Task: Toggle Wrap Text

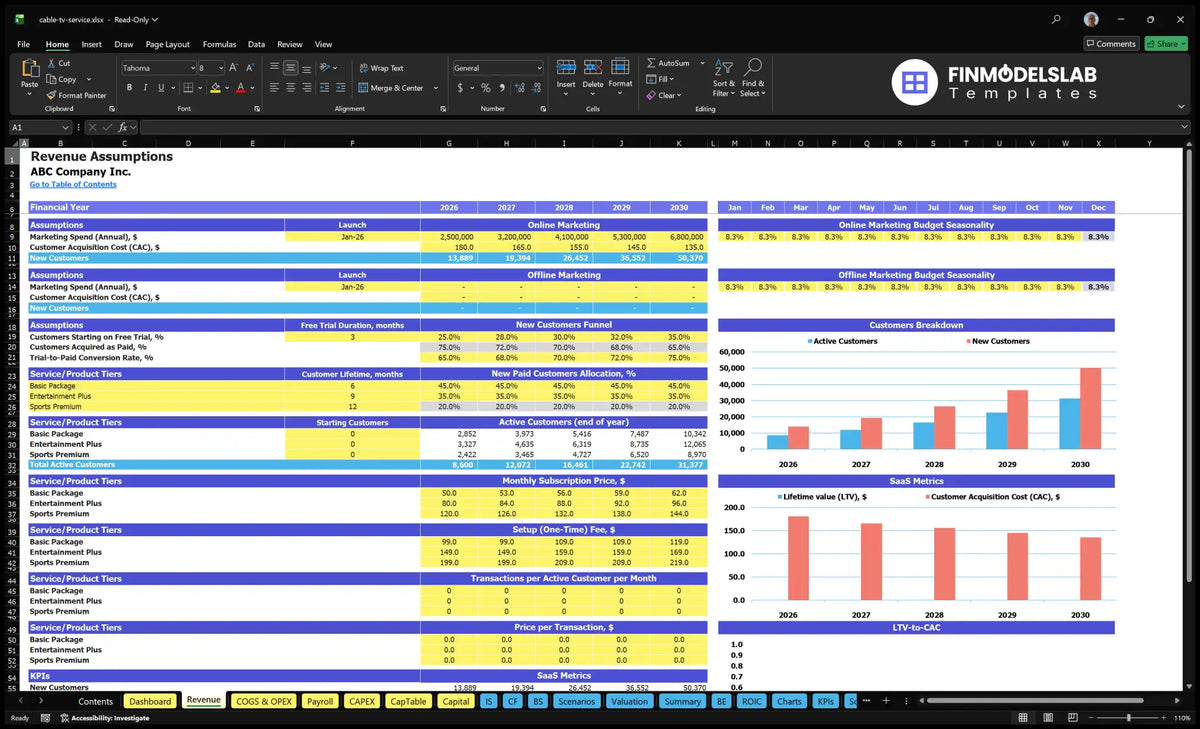Action: [x=381, y=68]
